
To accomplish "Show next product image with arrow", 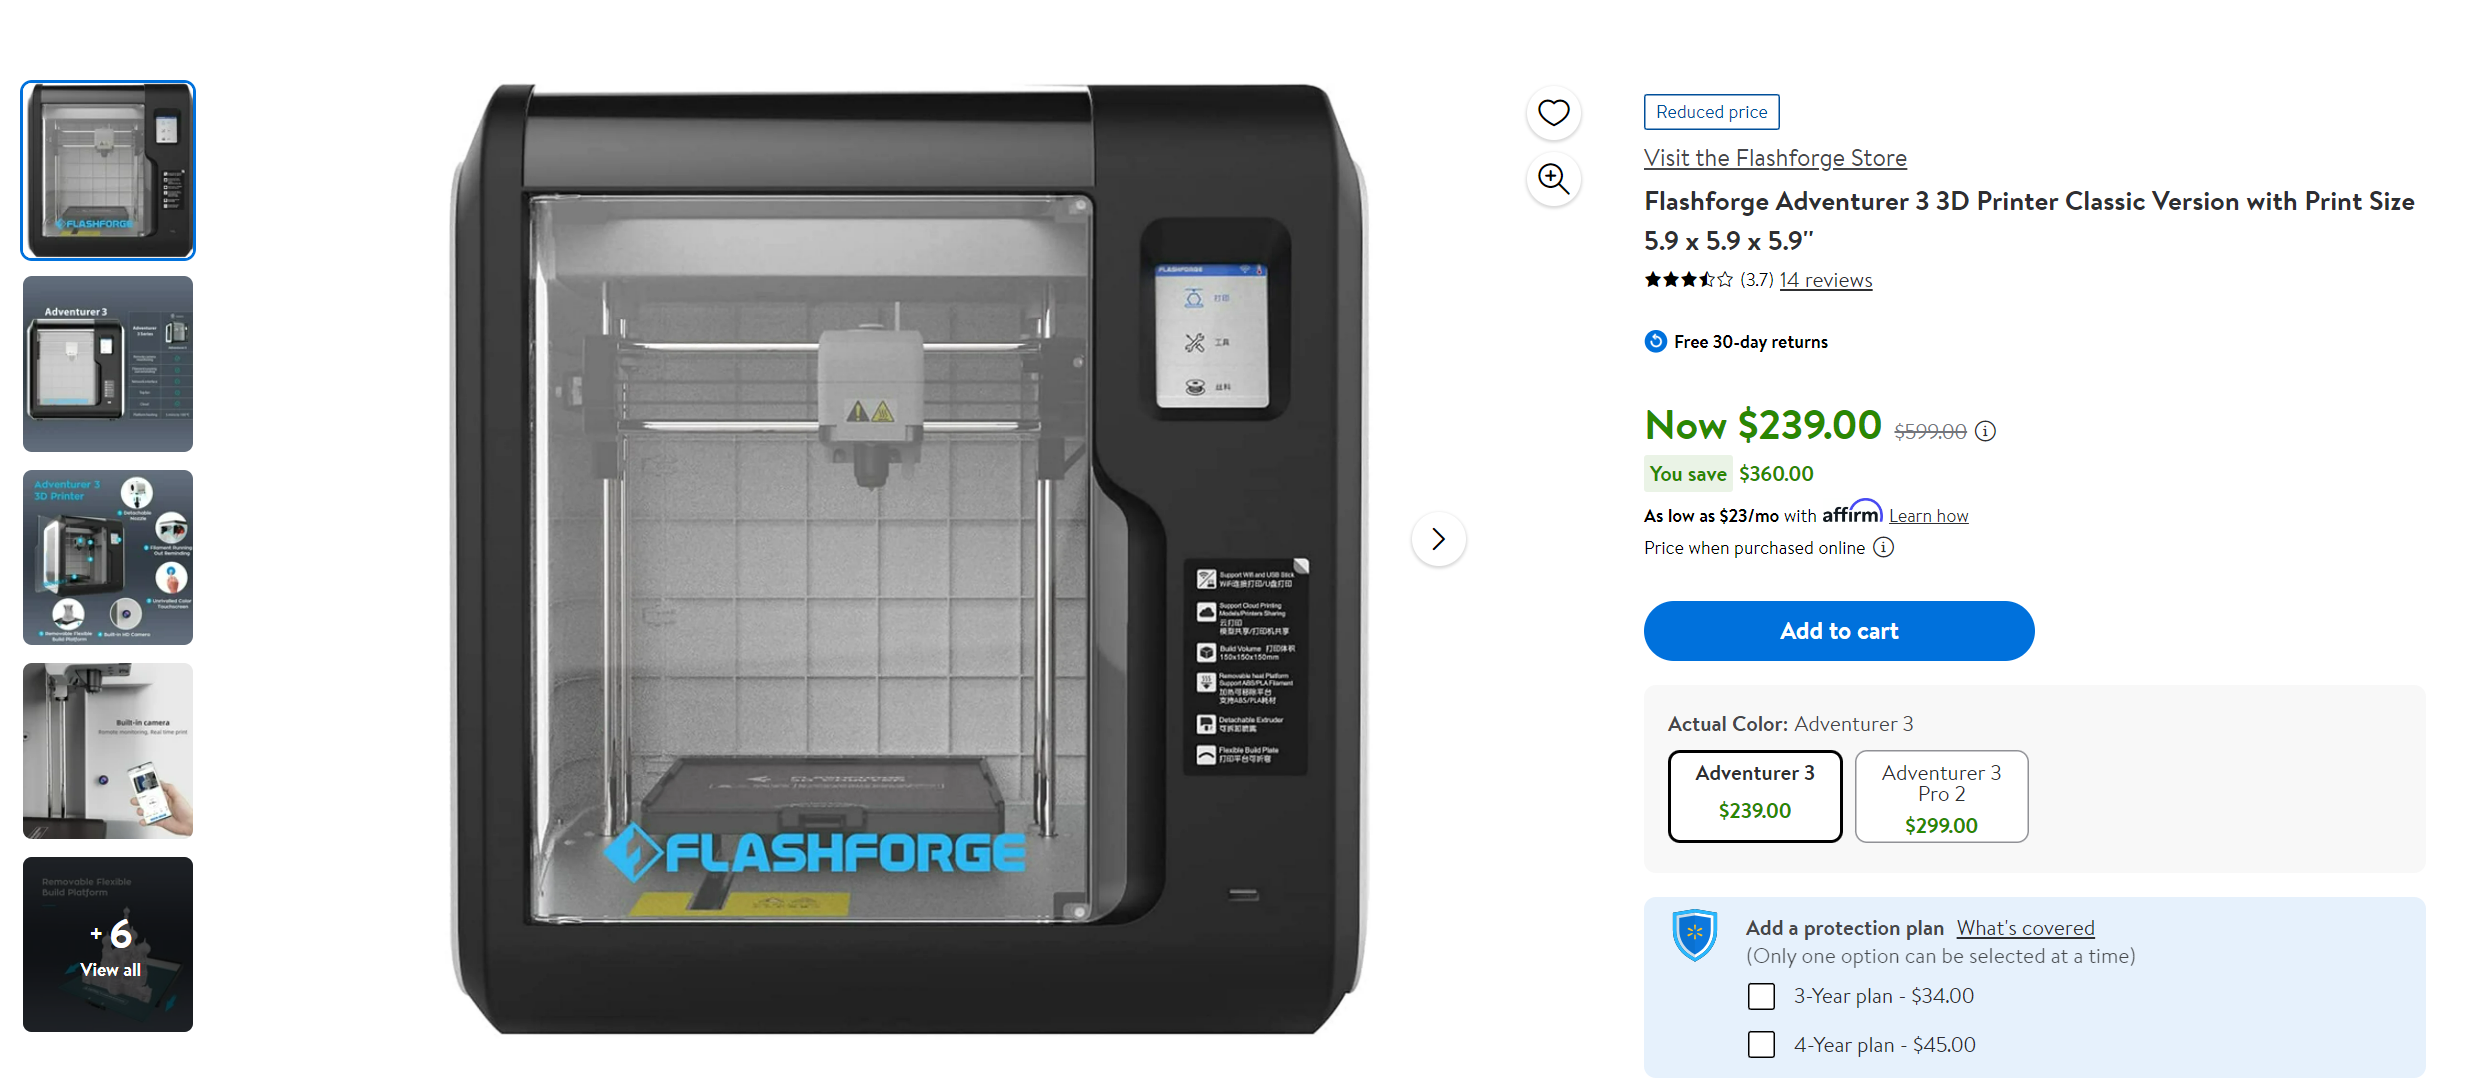I will [1438, 539].
